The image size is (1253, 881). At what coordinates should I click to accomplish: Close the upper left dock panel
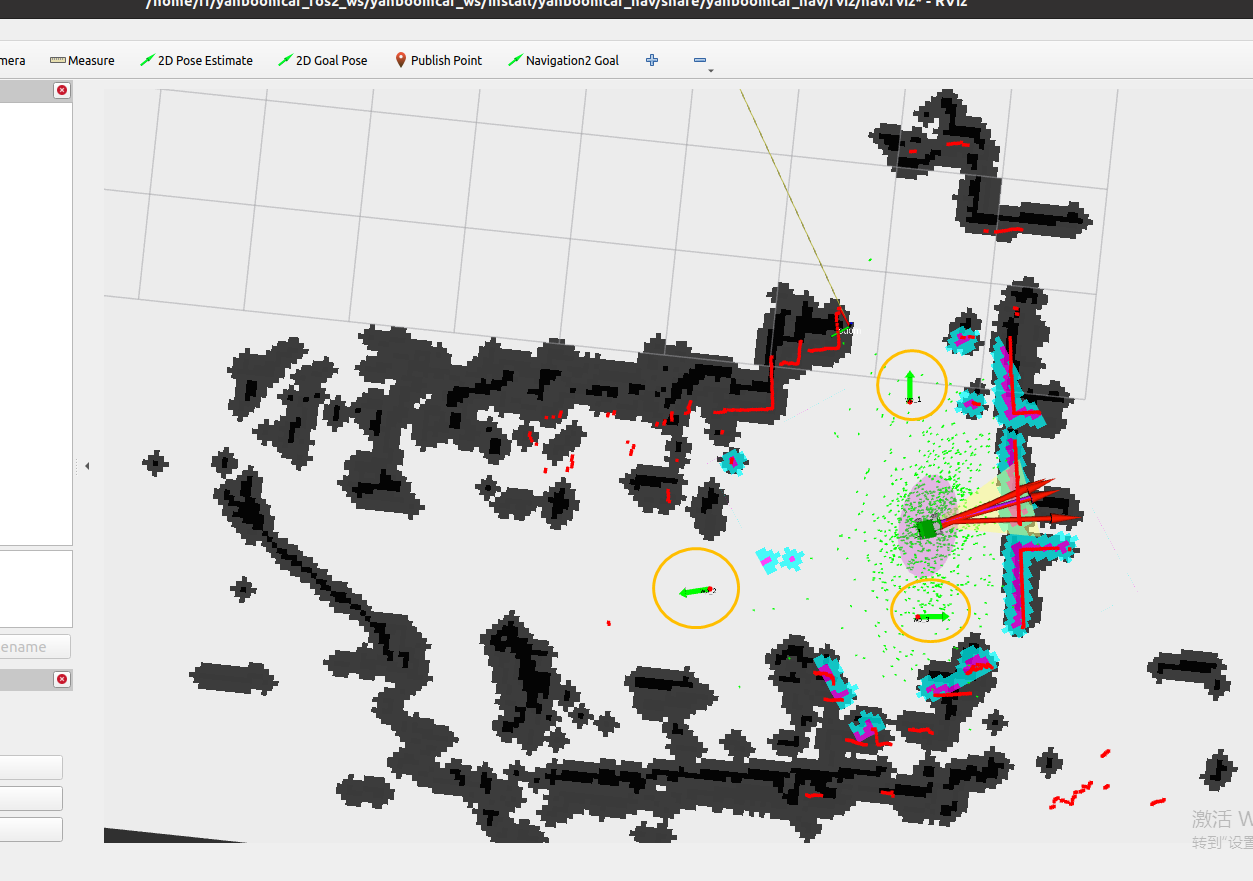pyautogui.click(x=62, y=90)
